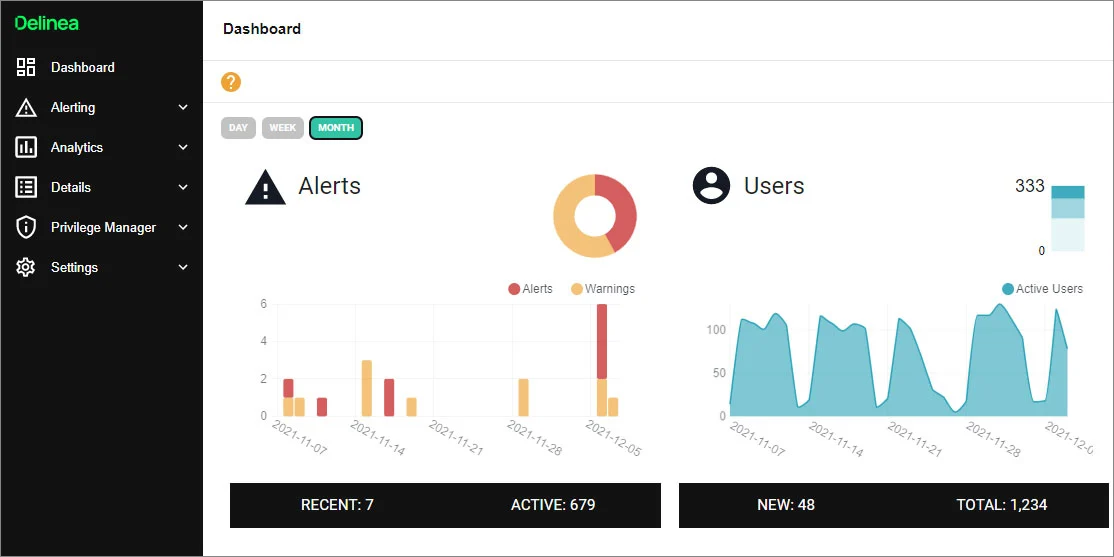The height and width of the screenshot is (557, 1114).
Task: Click the Active Users legend label
Action: coord(1049,289)
